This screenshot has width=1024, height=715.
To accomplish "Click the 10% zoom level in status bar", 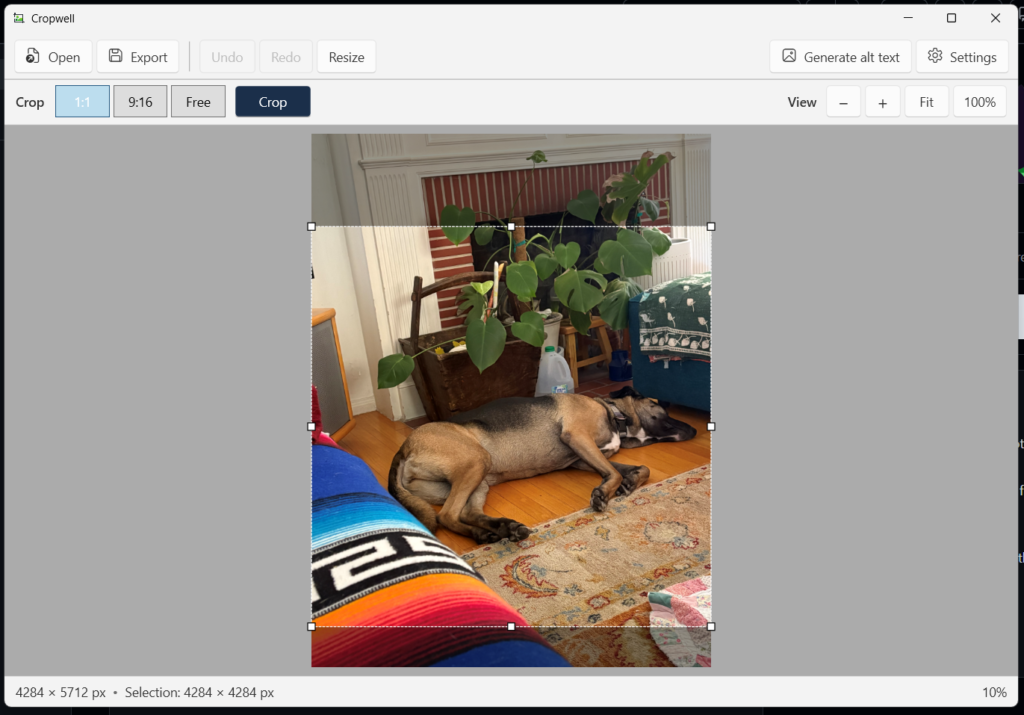I will coord(994,692).
